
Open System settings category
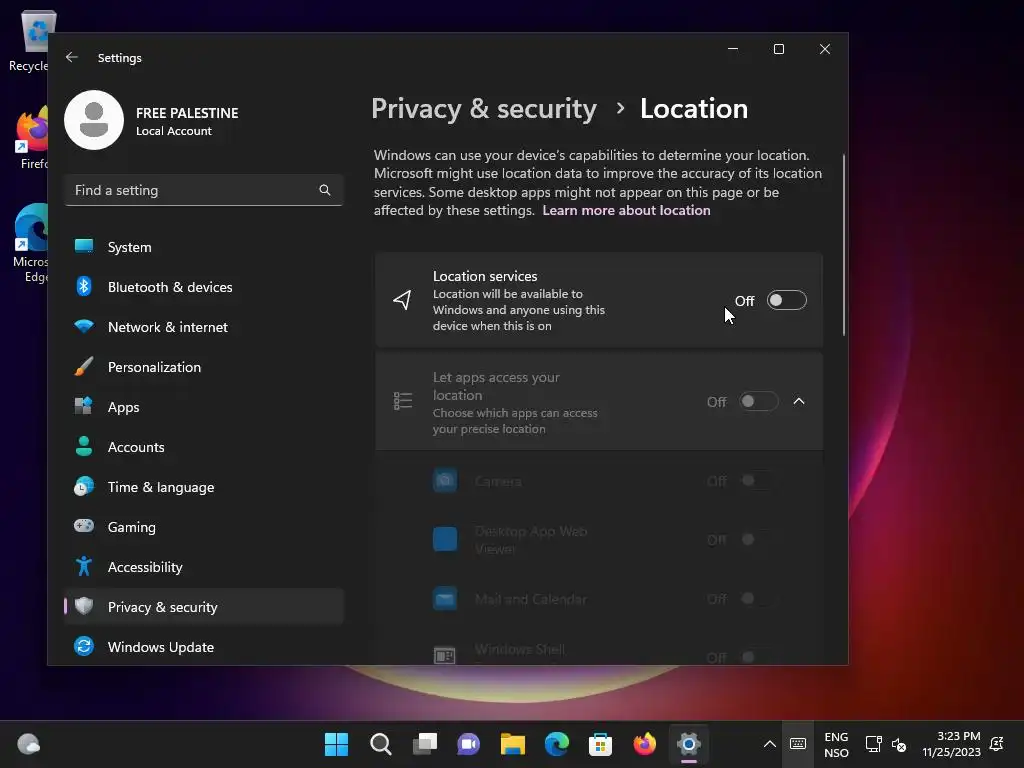pyautogui.click(x=204, y=247)
